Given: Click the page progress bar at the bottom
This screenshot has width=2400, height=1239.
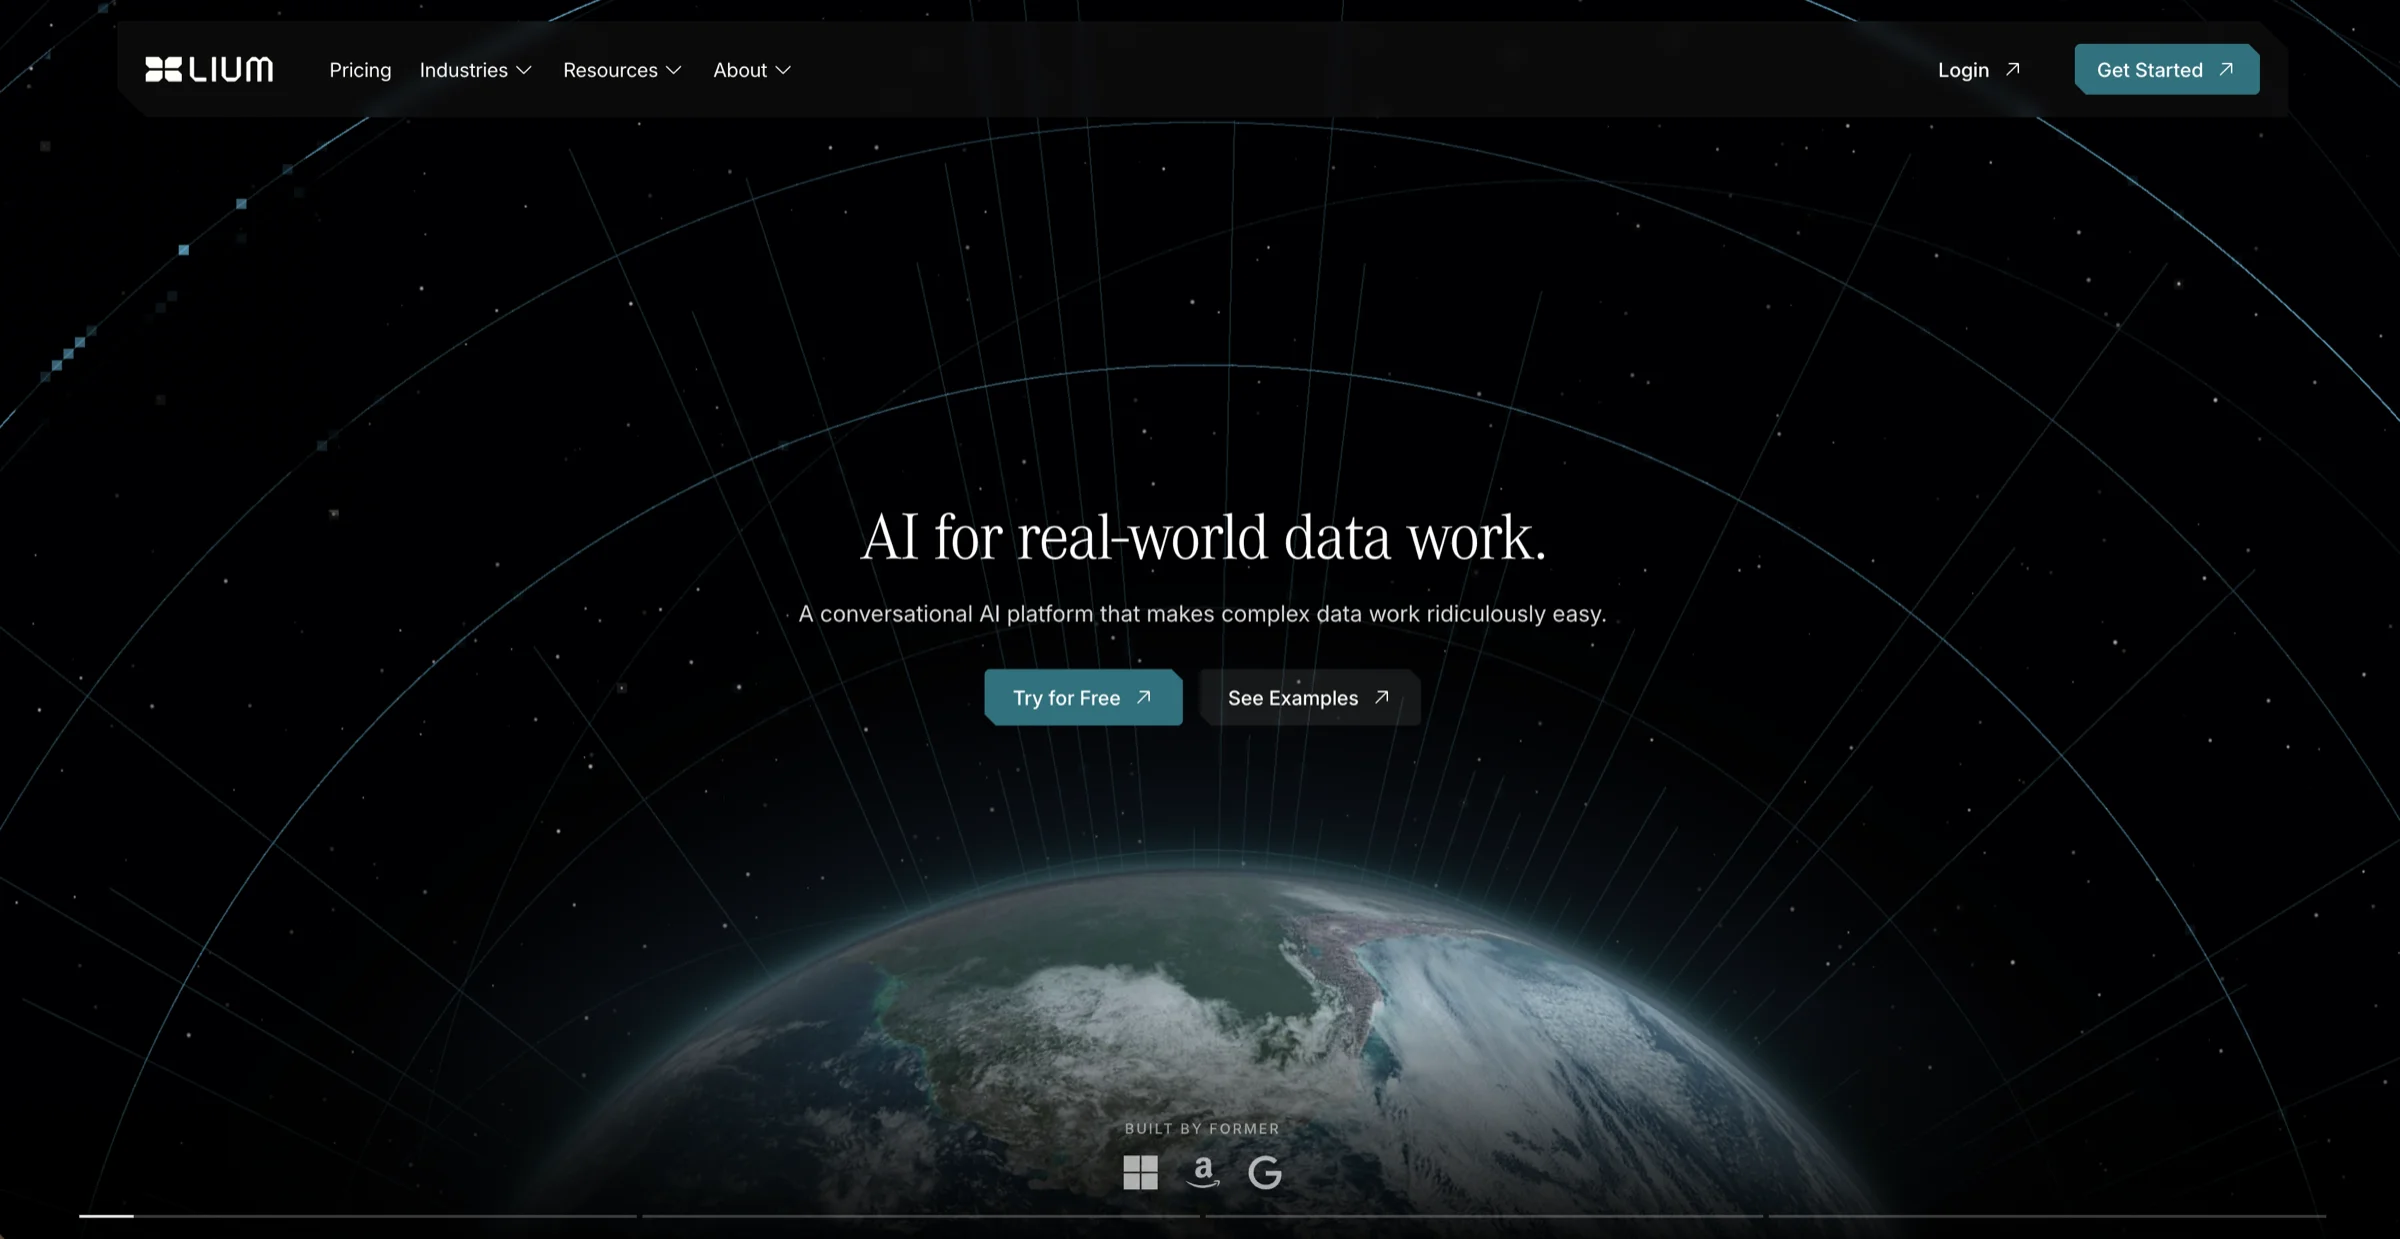Looking at the screenshot, I should tap(1203, 1216).
